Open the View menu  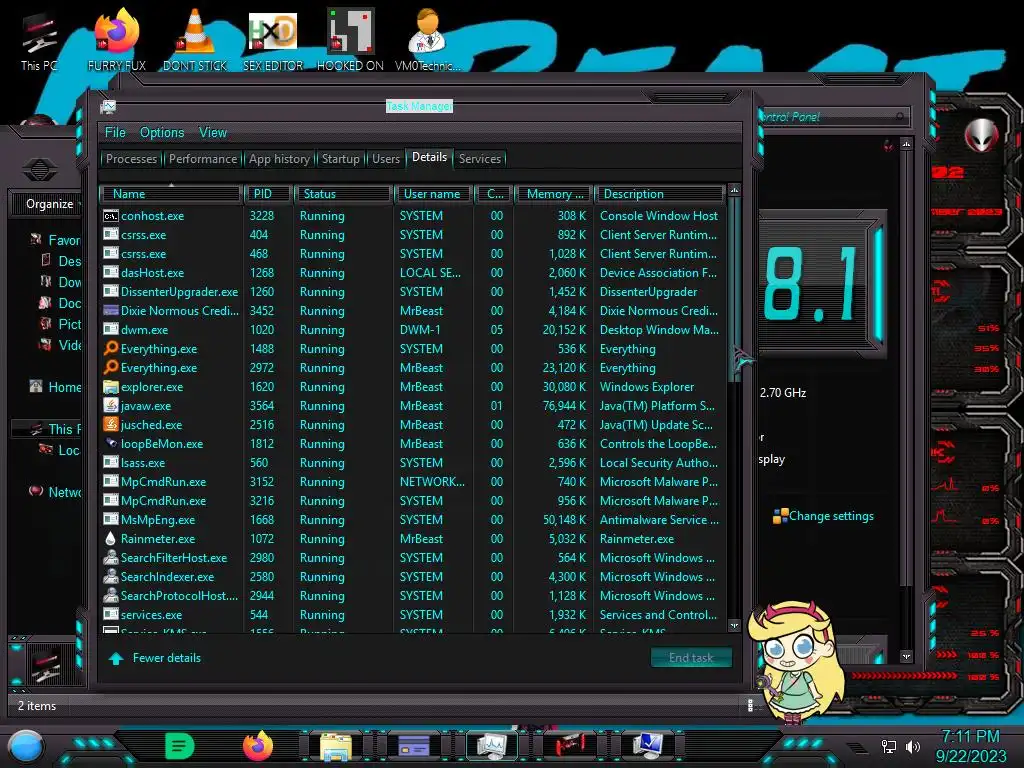point(213,133)
